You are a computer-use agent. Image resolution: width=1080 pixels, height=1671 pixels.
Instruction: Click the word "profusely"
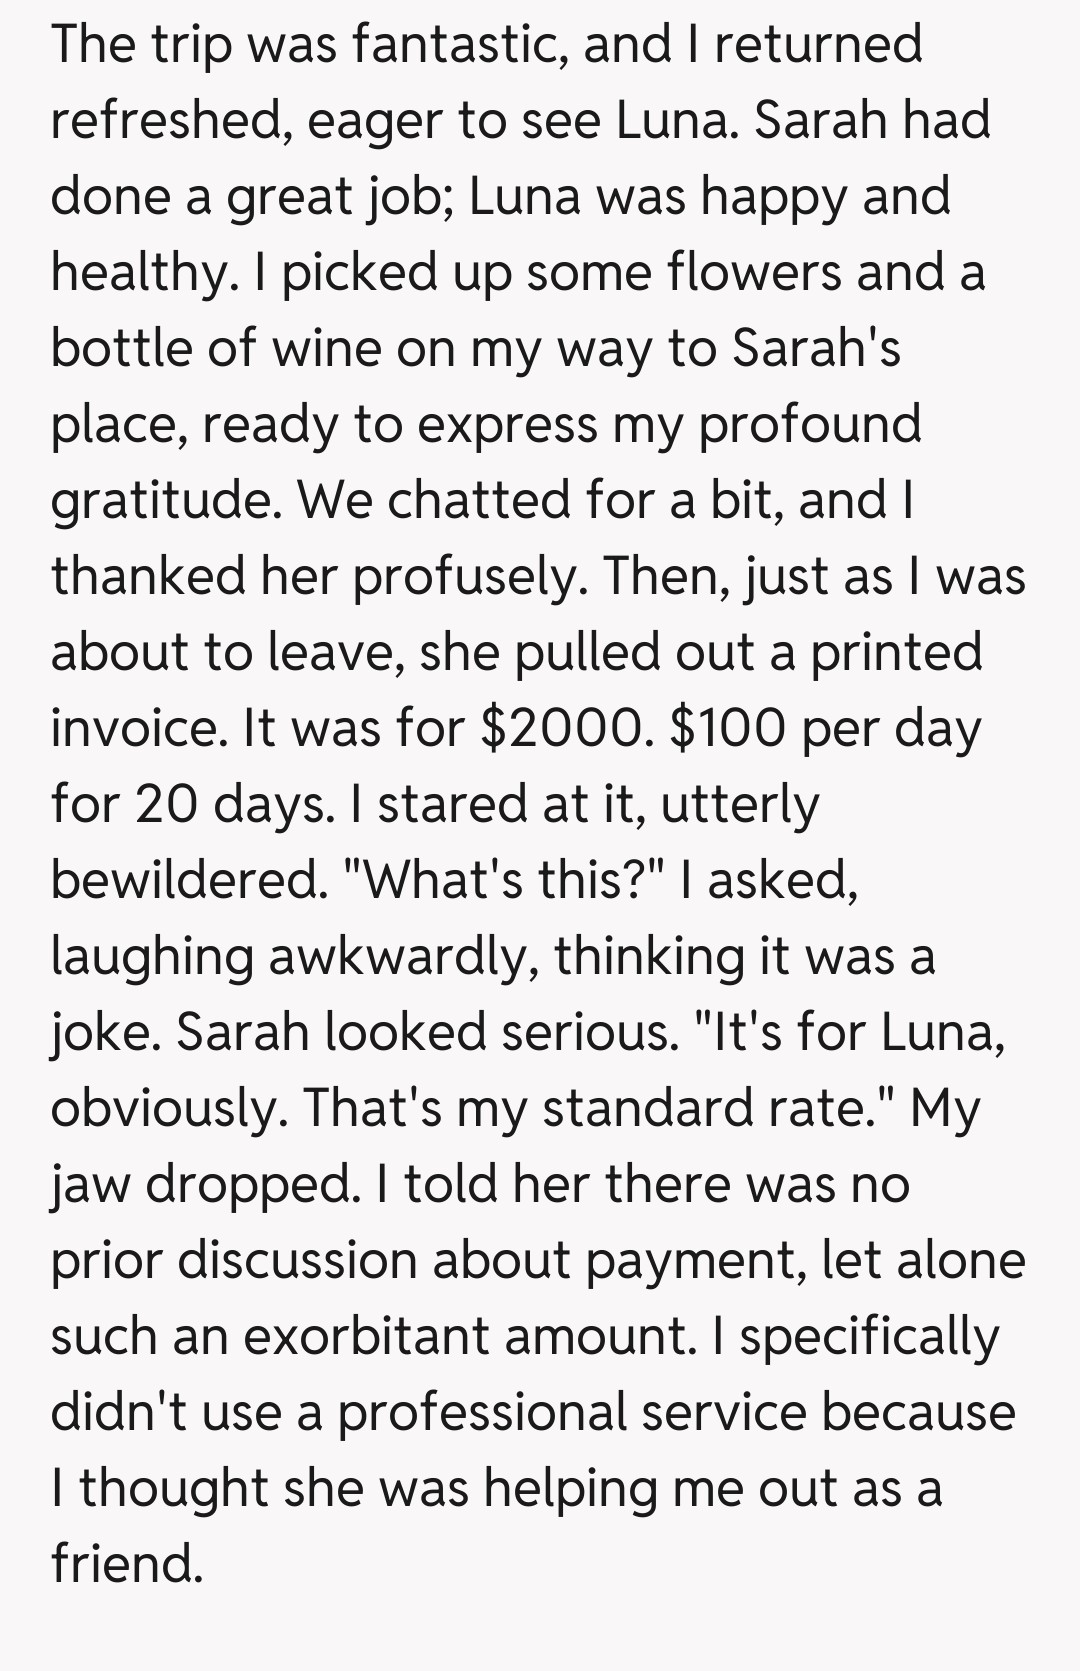click(x=468, y=576)
